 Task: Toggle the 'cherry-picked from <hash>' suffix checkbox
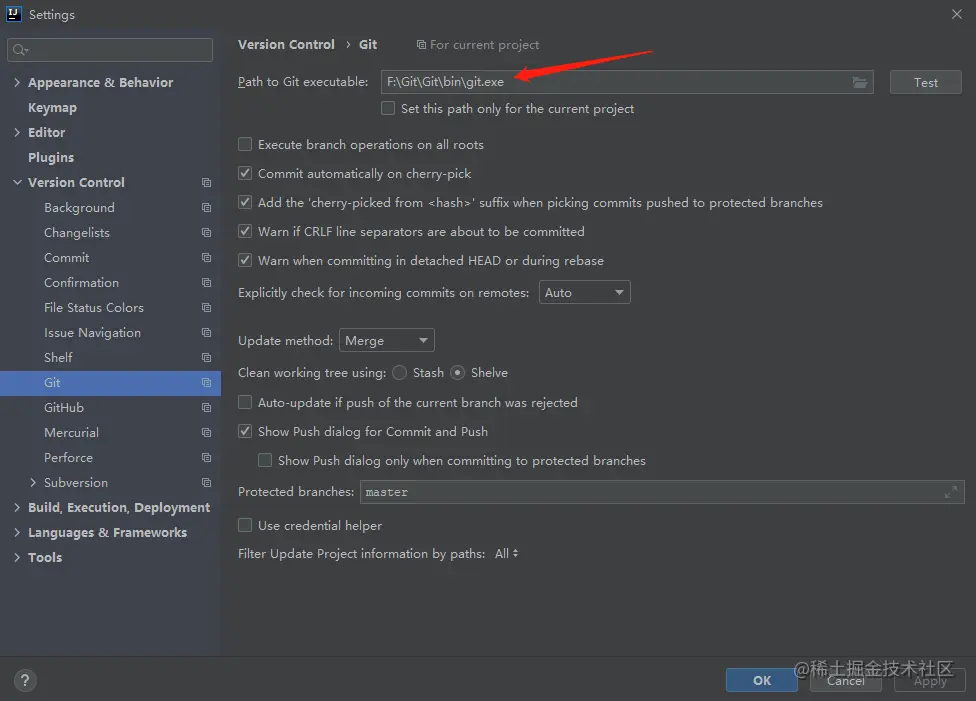point(245,202)
